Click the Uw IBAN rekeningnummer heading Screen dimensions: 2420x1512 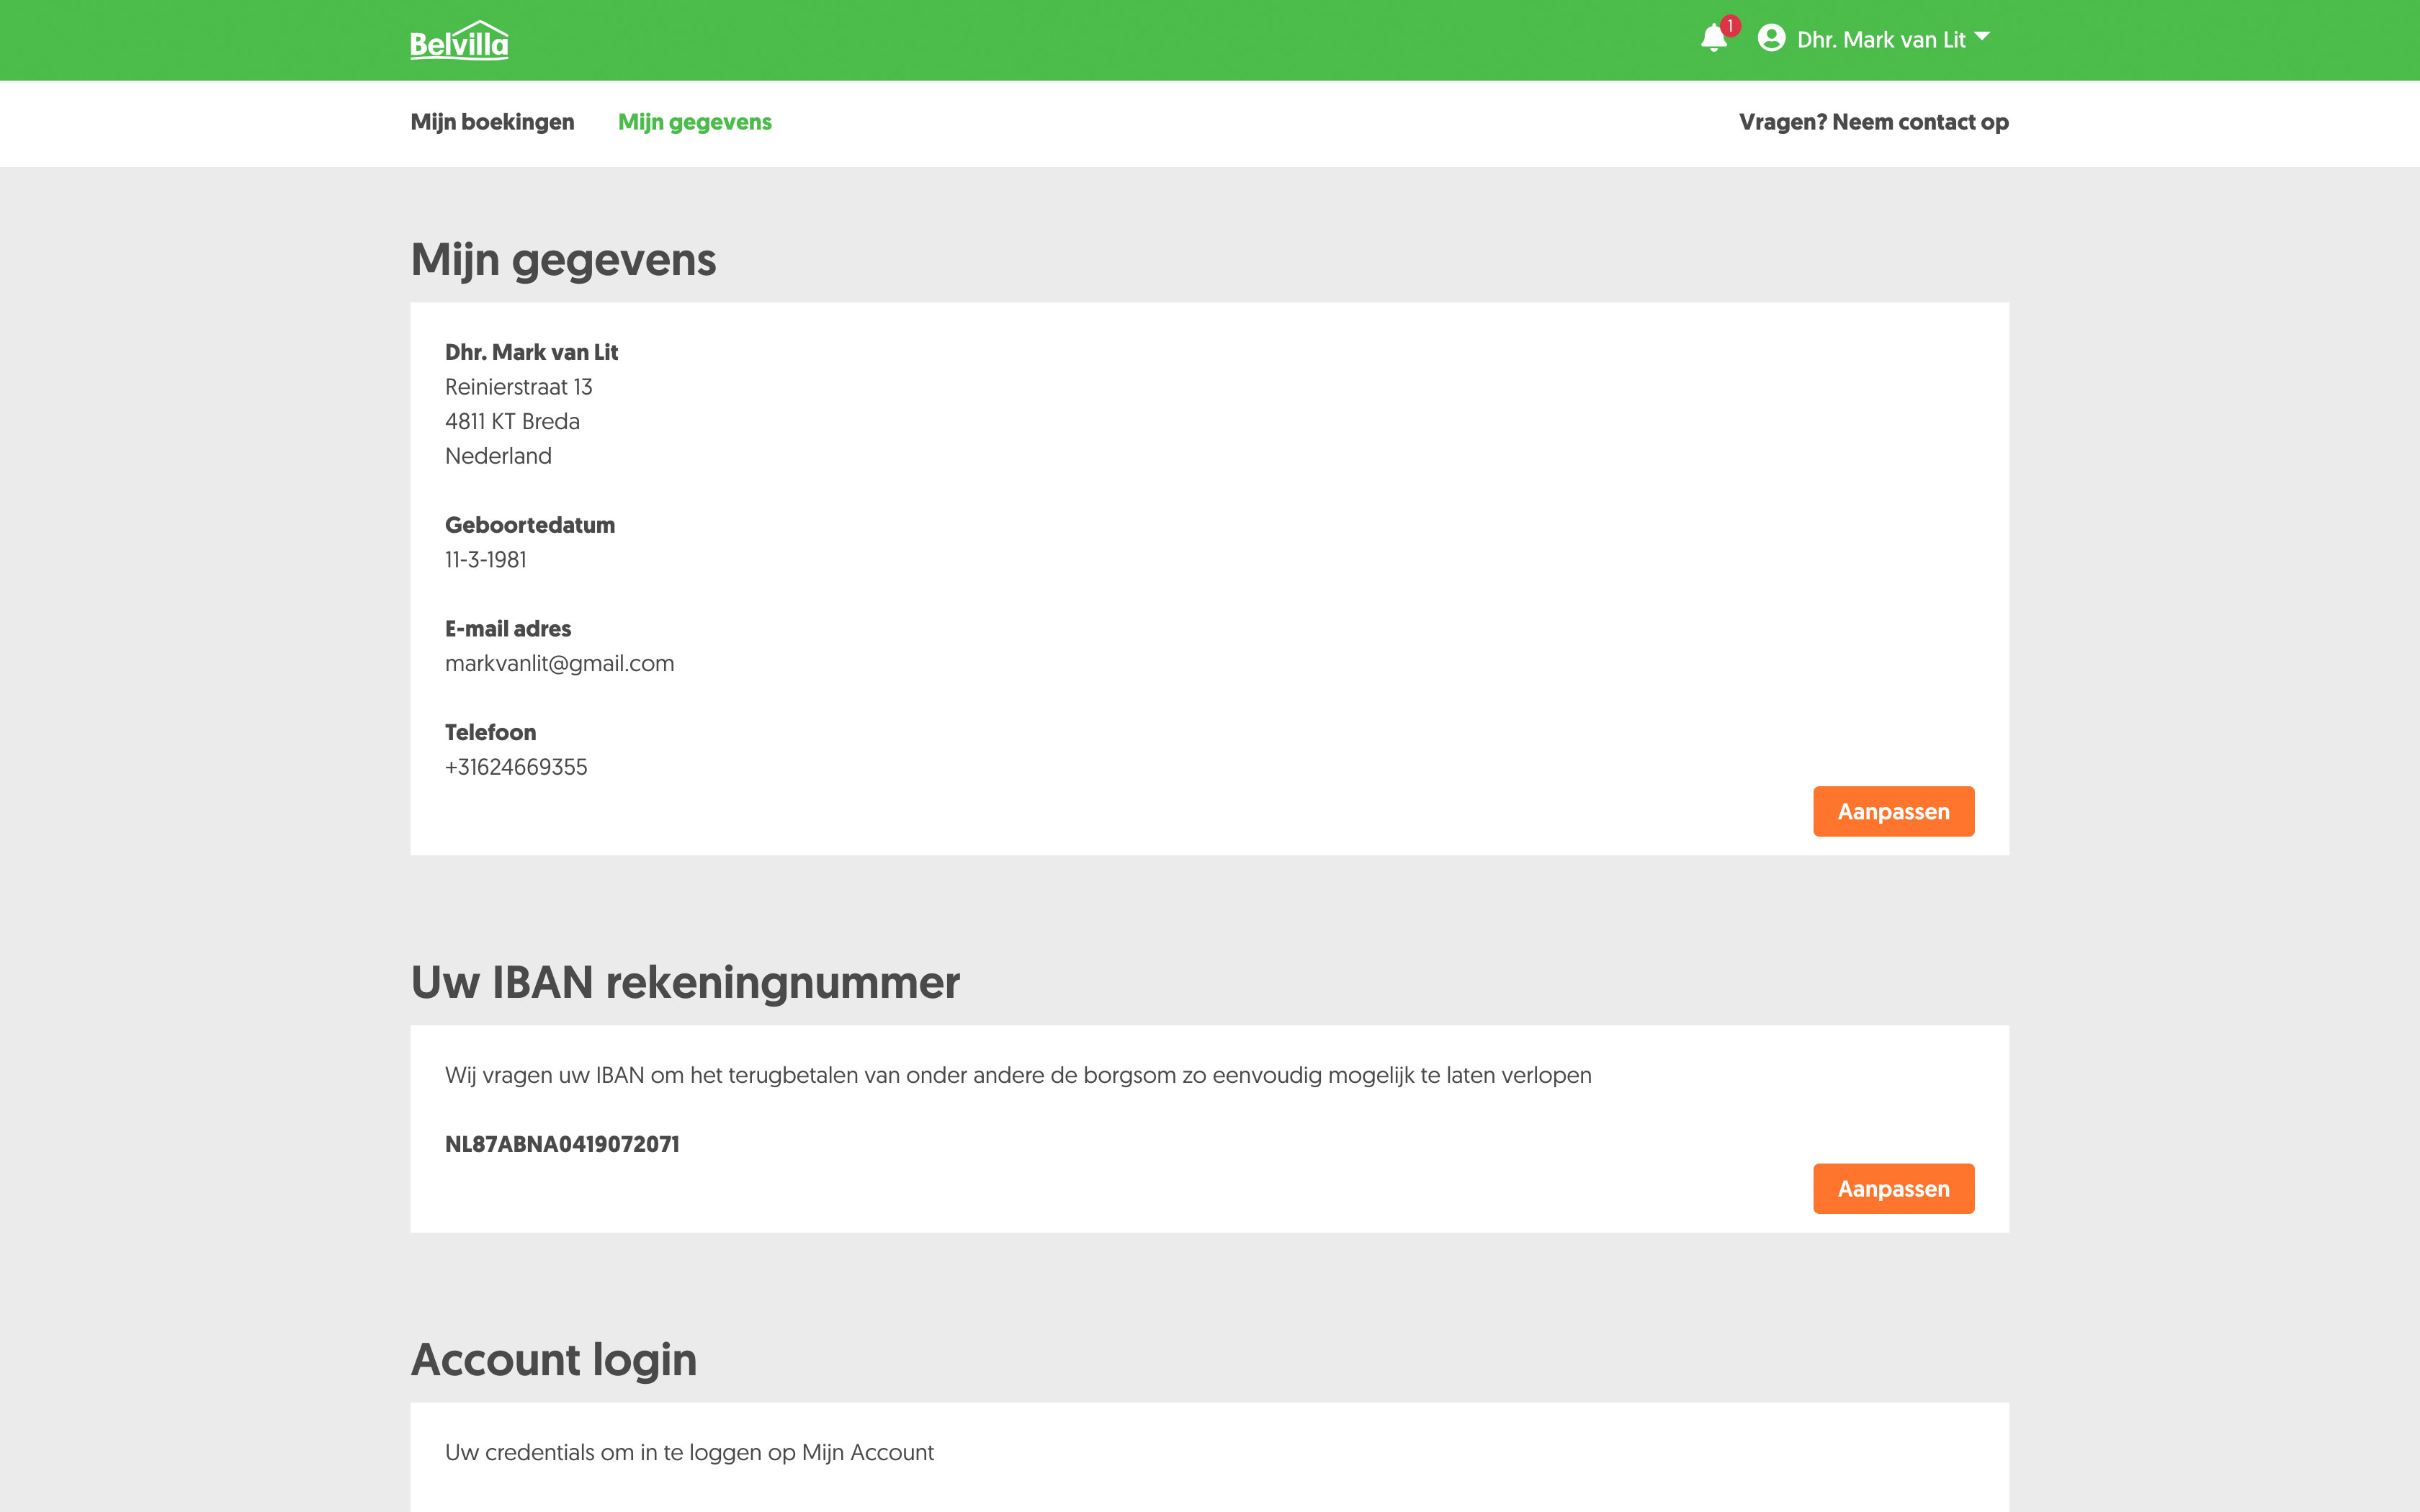pos(685,983)
